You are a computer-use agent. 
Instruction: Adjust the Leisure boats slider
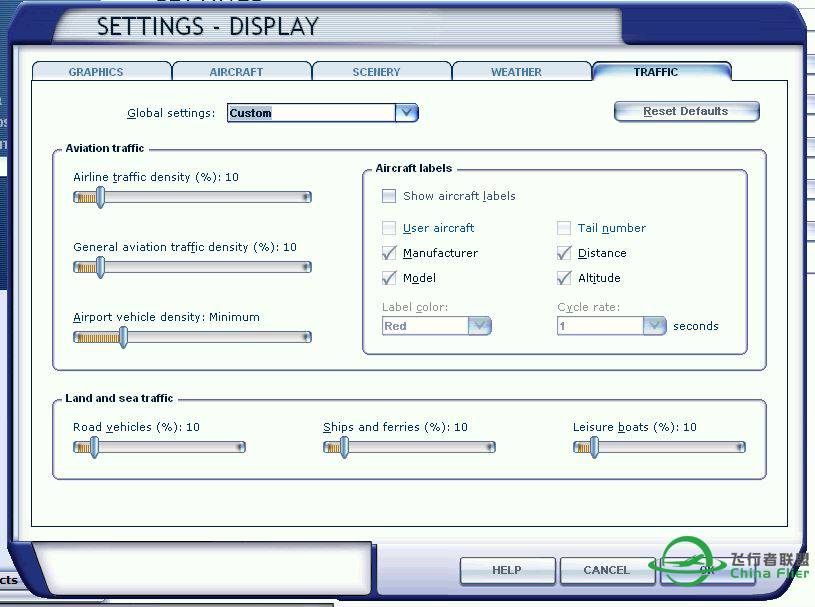(x=659, y=447)
